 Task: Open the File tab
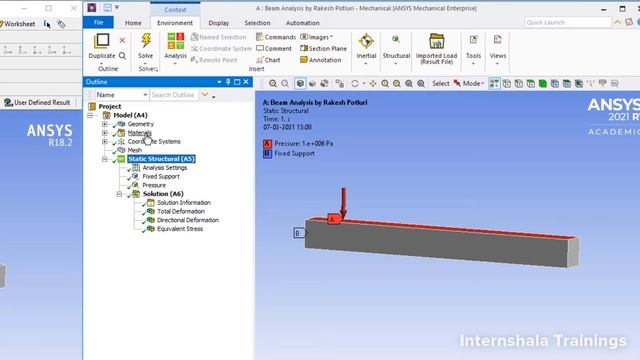click(x=98, y=22)
